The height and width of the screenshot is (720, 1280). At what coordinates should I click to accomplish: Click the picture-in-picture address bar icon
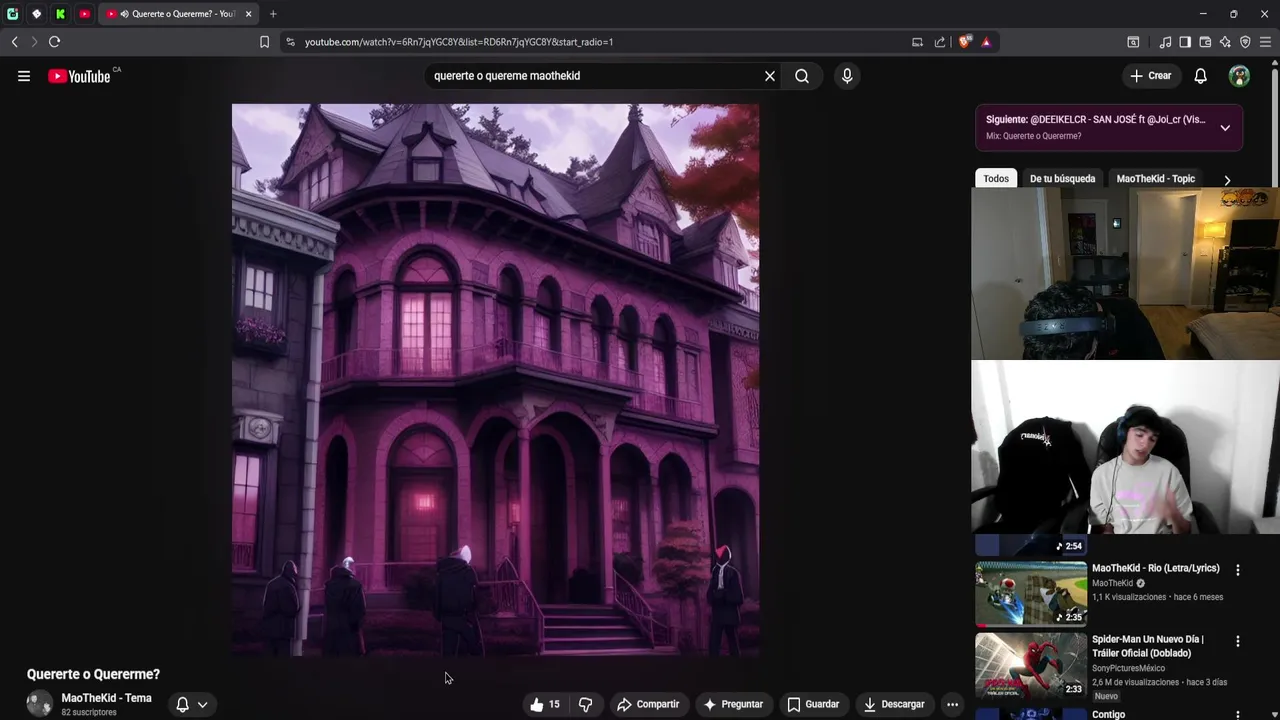pos(917,42)
